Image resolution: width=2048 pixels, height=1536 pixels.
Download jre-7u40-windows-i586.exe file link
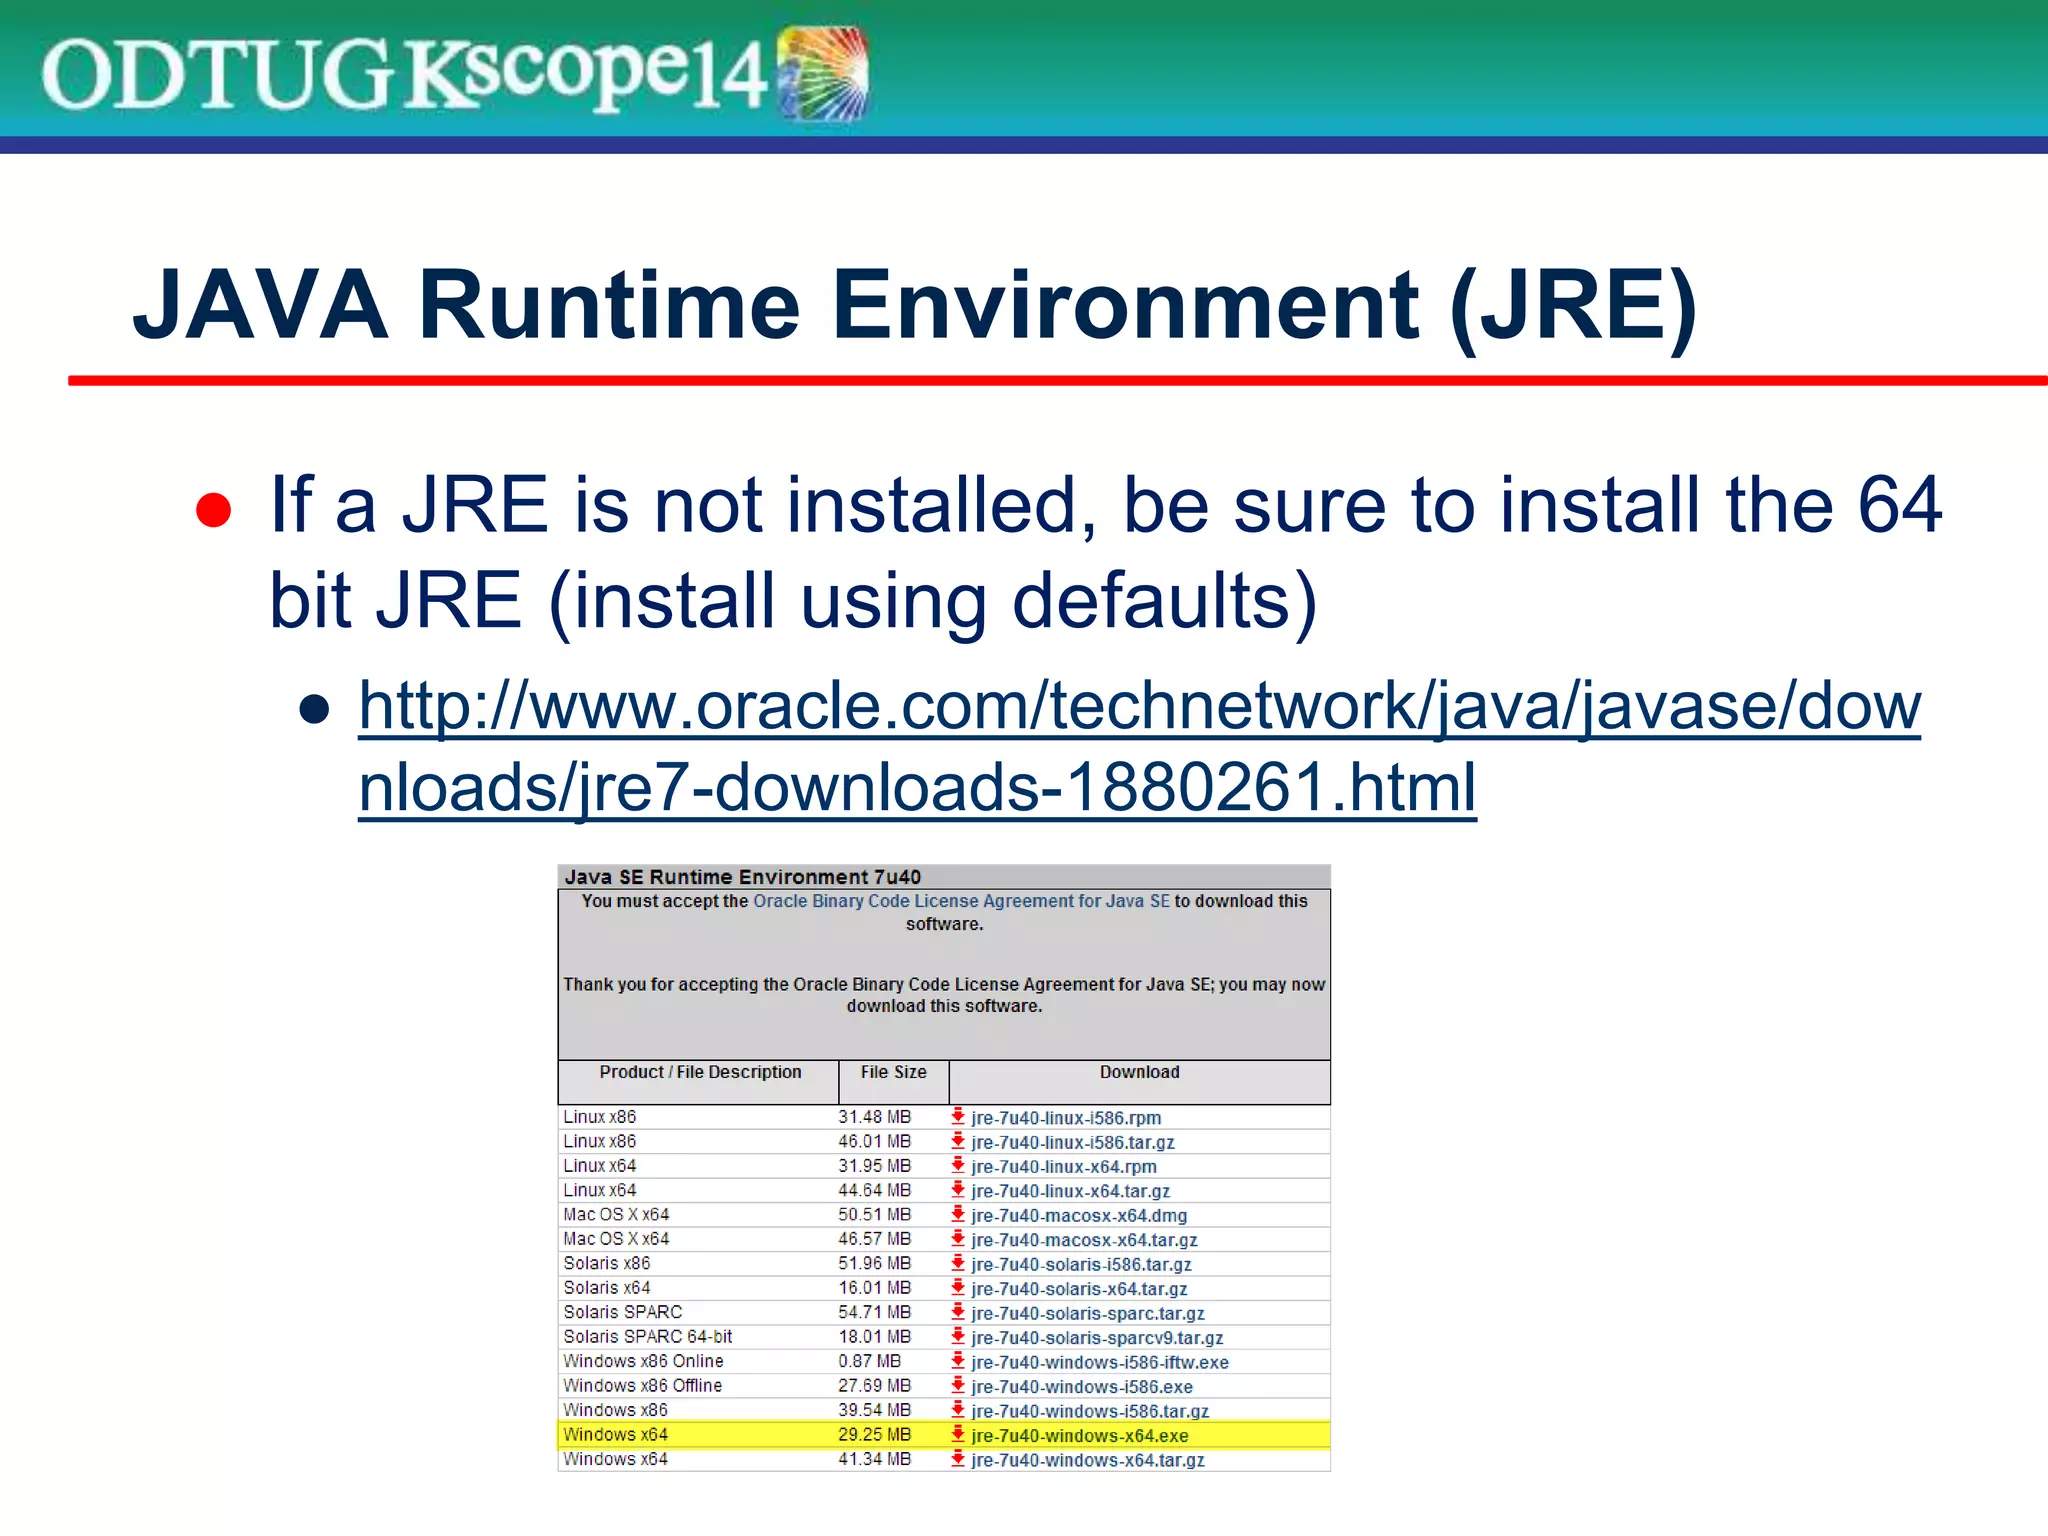pos(1082,1387)
